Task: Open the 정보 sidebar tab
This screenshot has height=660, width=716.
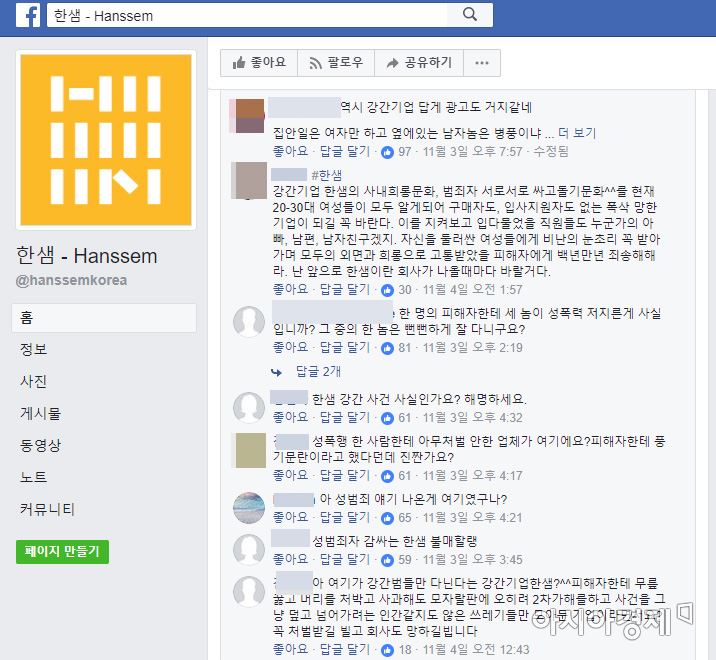Action: click(x=33, y=349)
